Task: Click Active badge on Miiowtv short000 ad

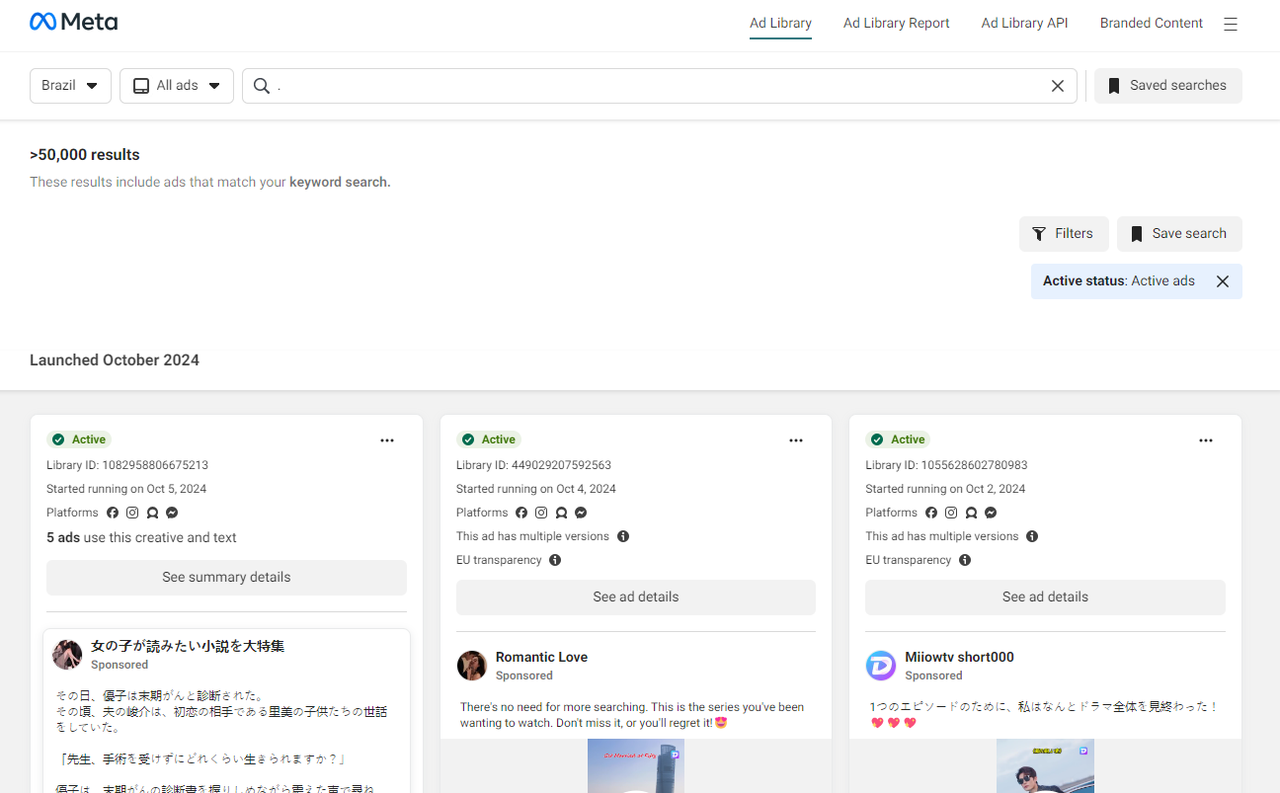Action: coord(899,440)
